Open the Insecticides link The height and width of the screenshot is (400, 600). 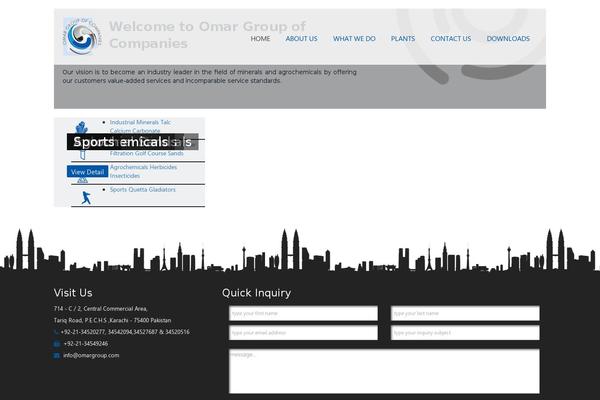pos(125,176)
